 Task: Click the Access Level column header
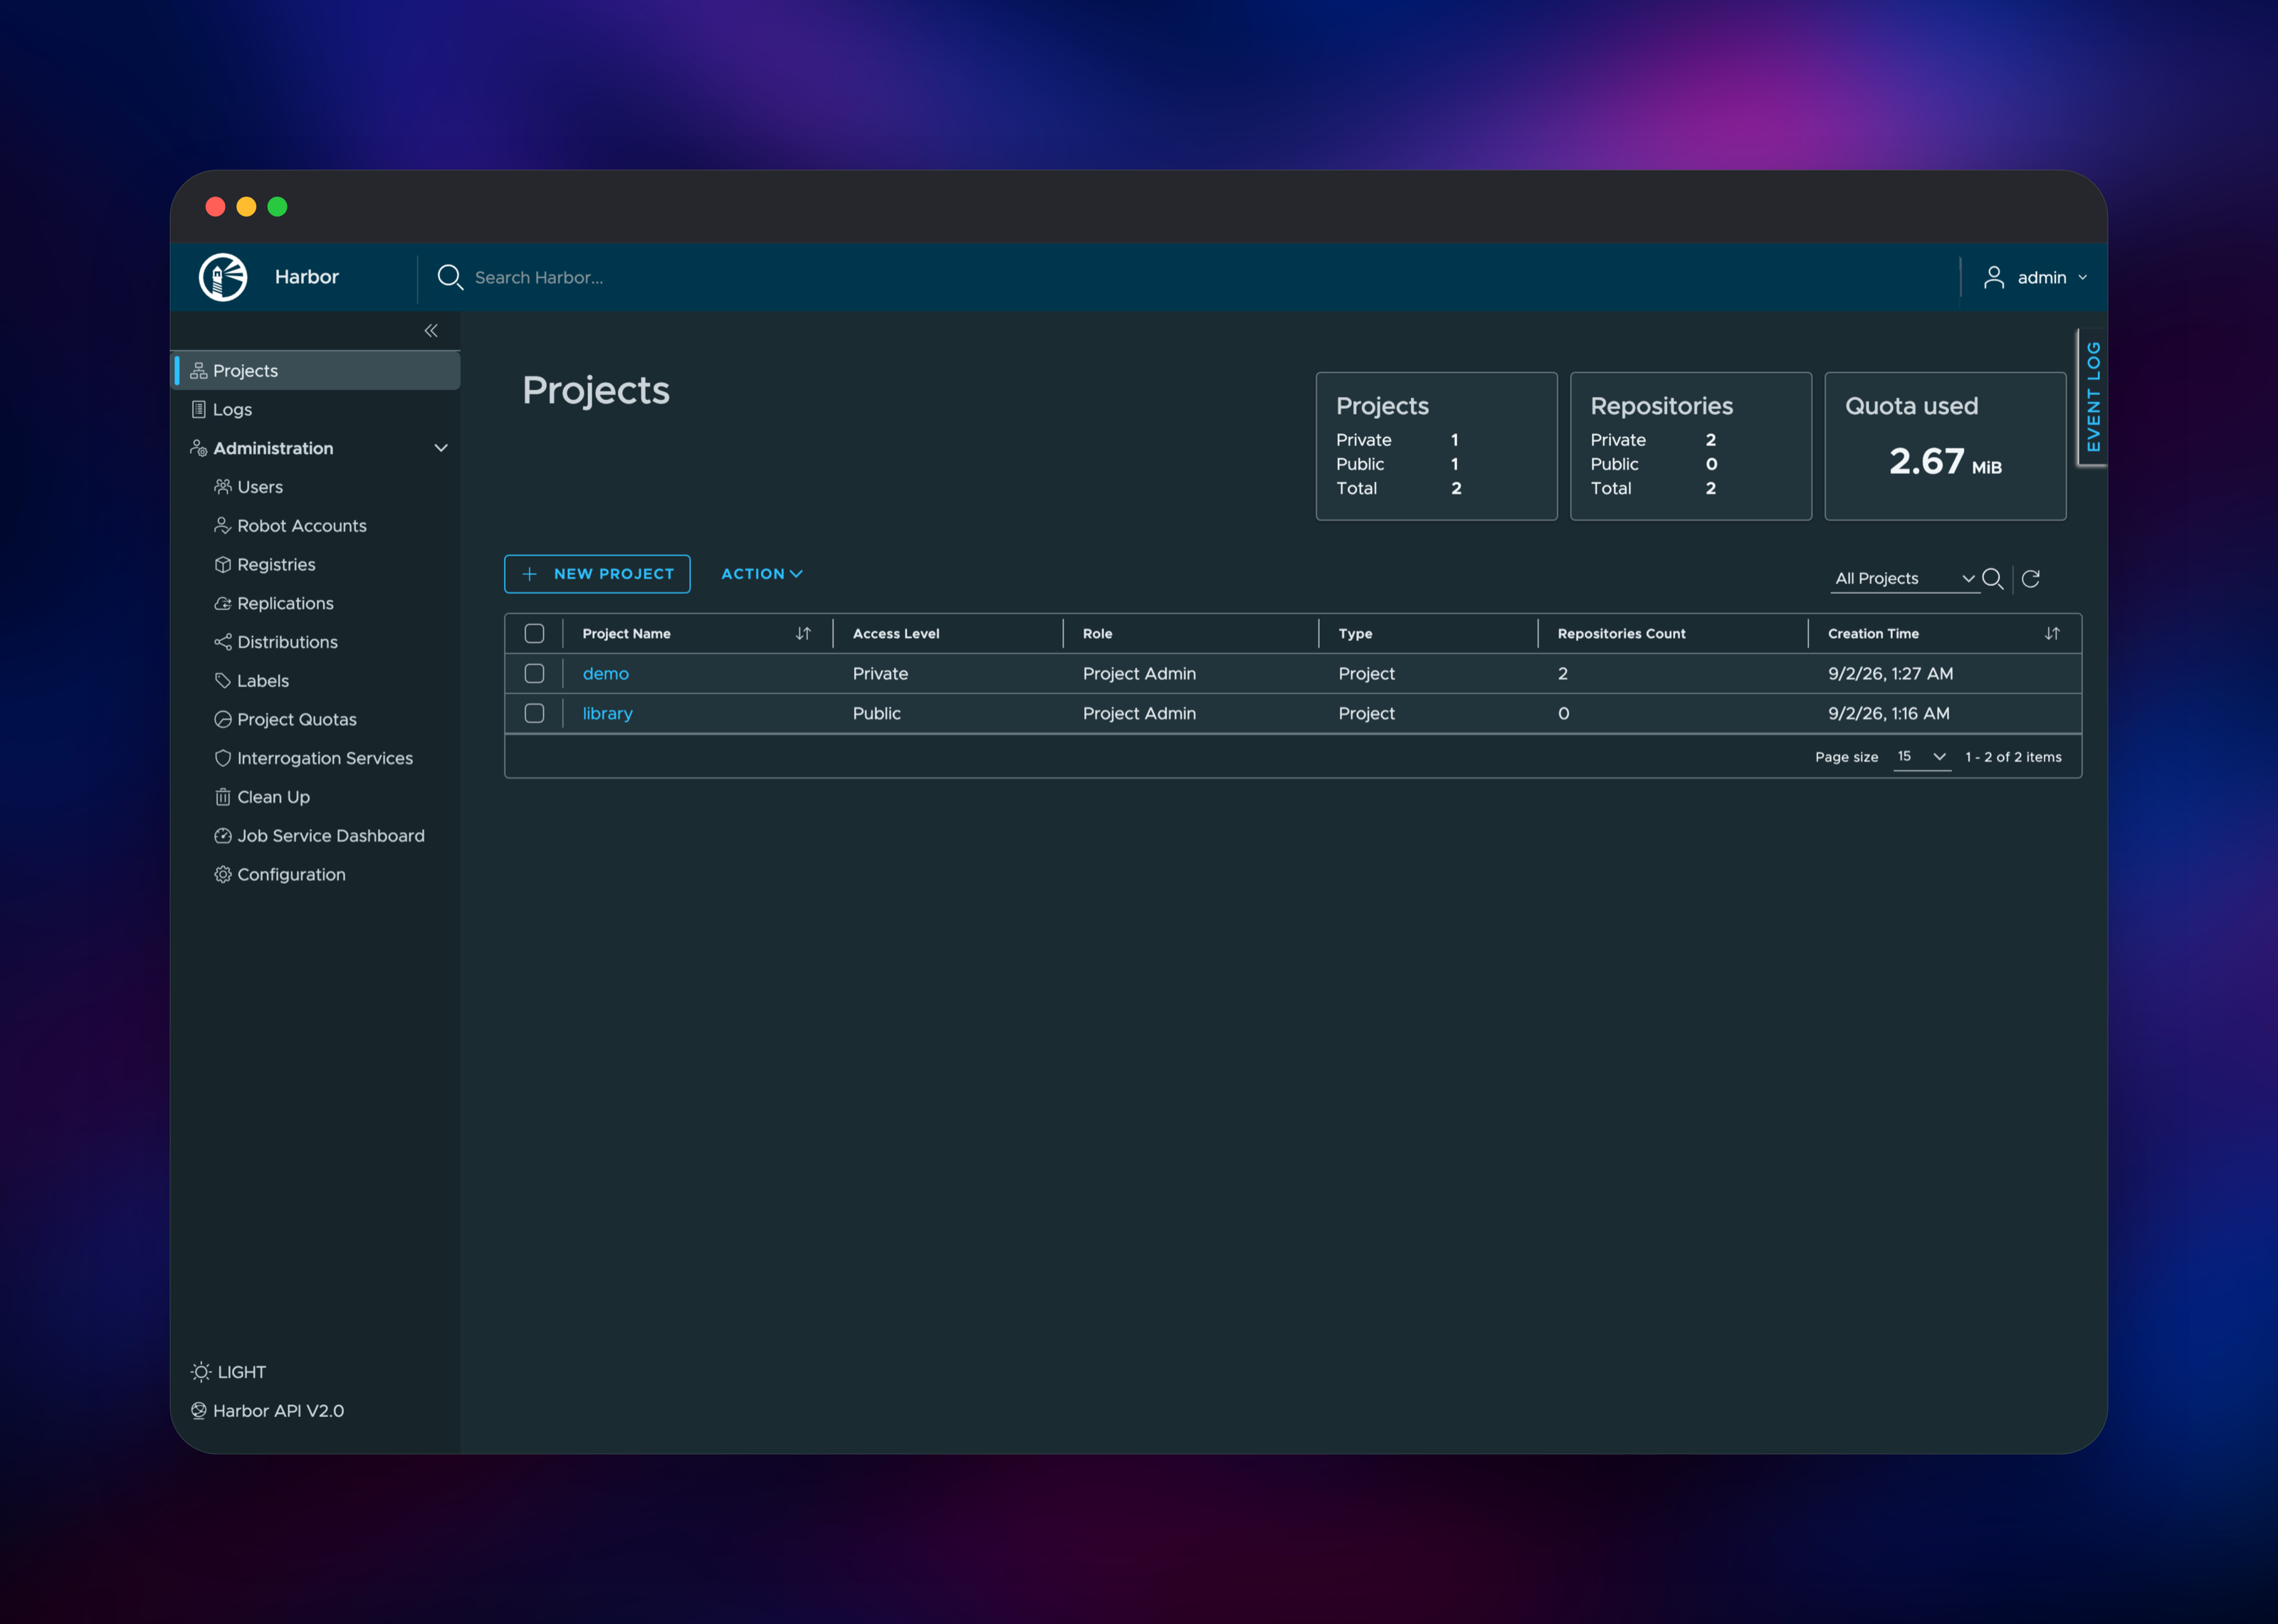[896, 634]
